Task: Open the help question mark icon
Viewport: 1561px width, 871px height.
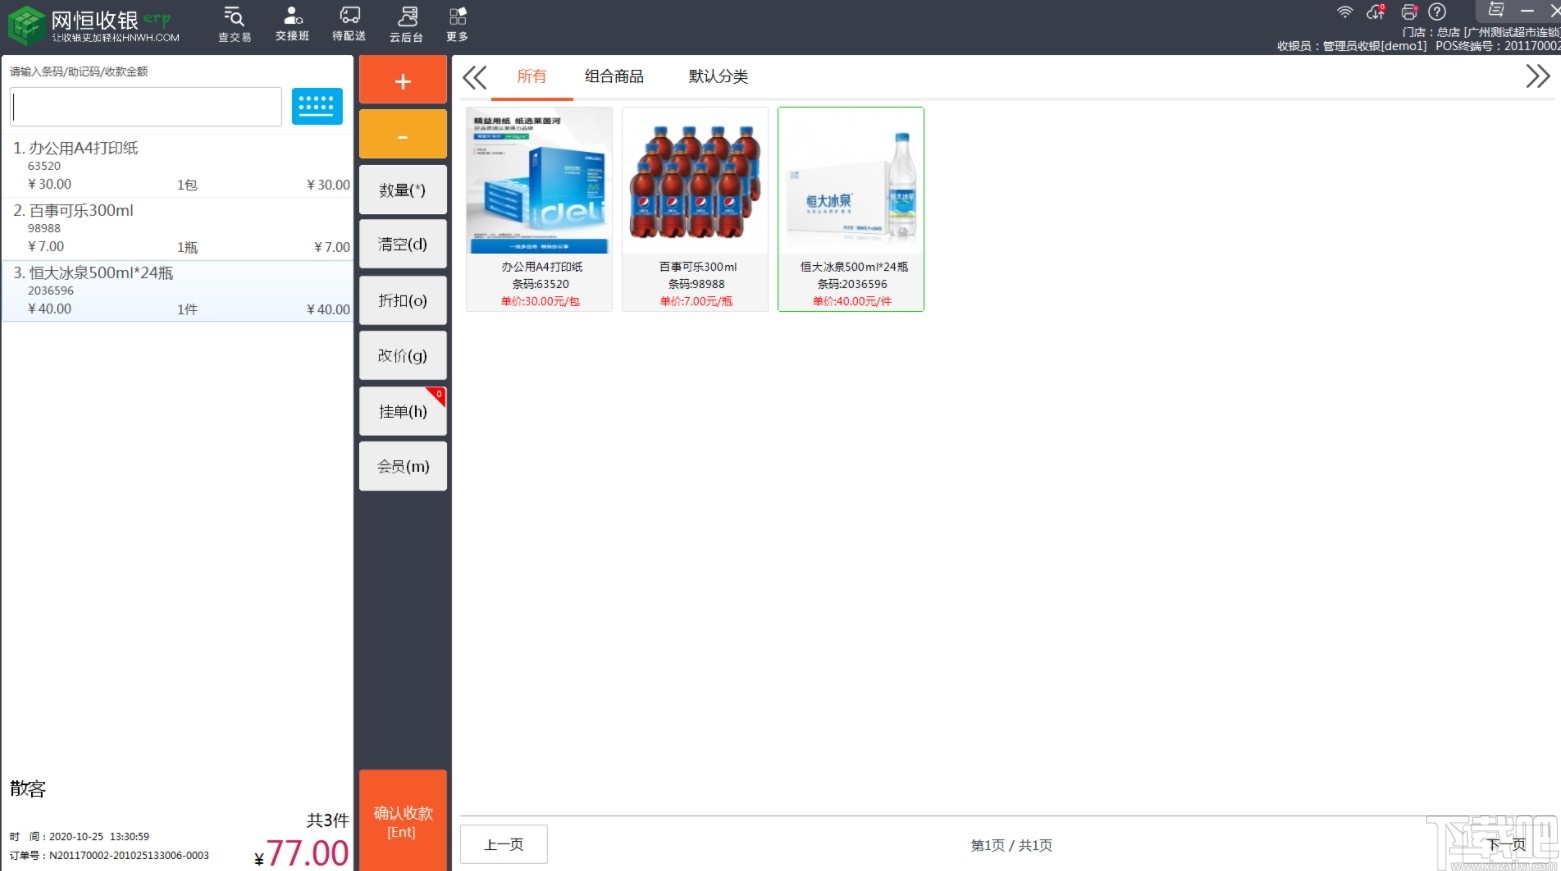Action: pyautogui.click(x=1437, y=12)
